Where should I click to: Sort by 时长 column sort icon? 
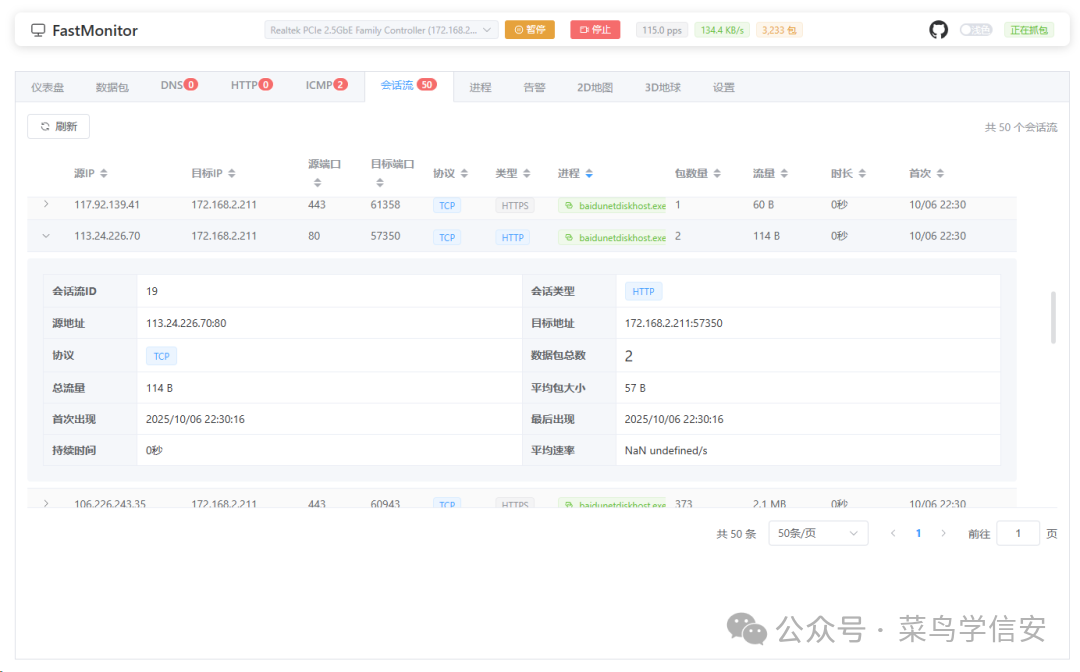(x=862, y=174)
